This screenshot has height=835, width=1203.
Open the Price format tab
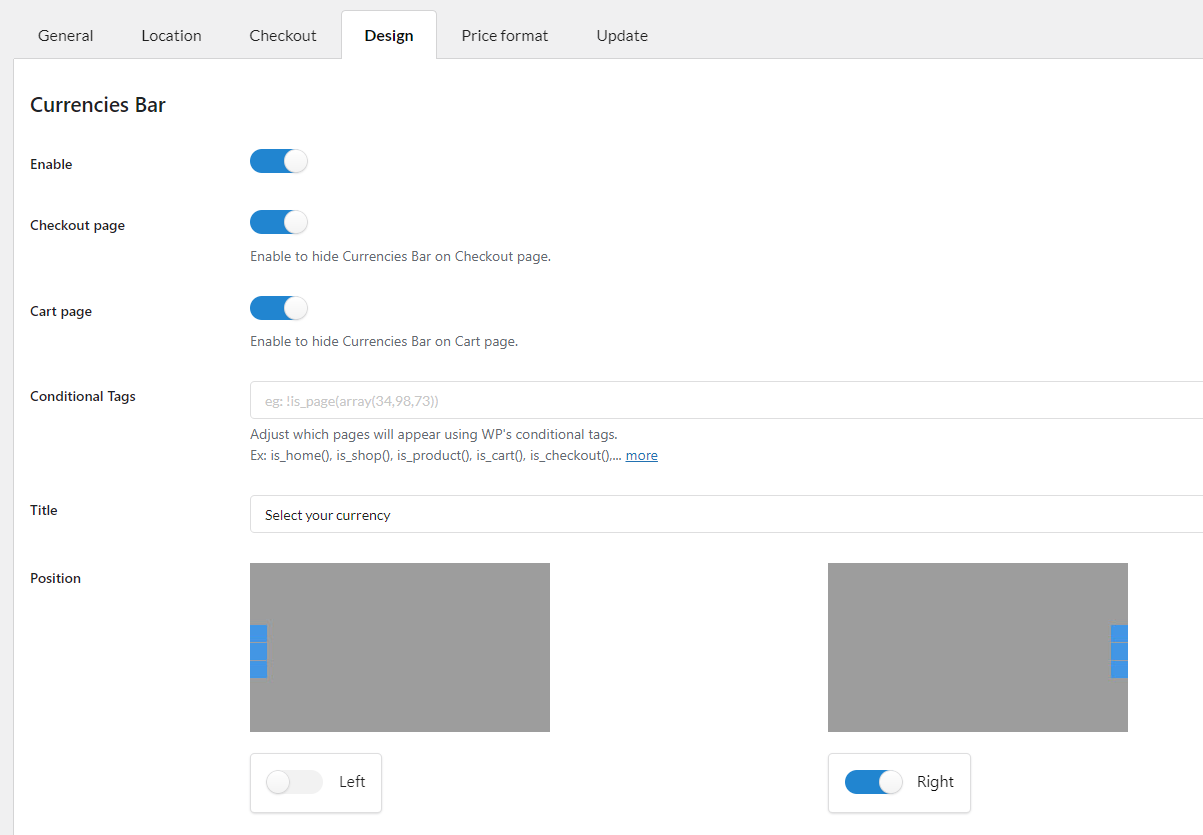tap(505, 36)
